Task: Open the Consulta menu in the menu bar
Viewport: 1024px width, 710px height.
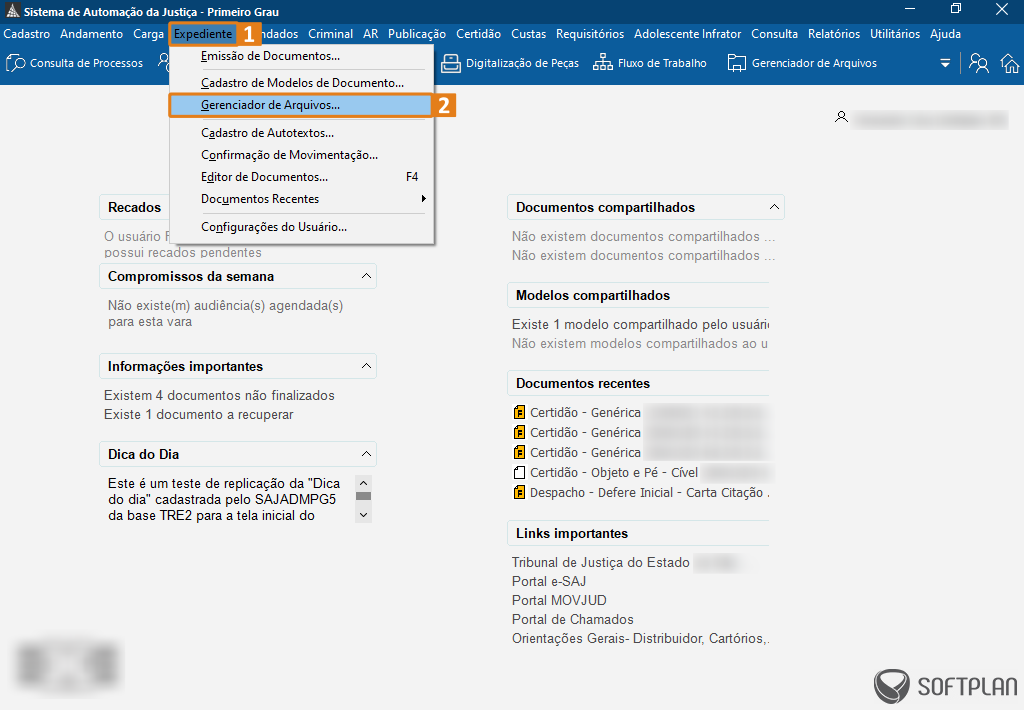Action: [775, 34]
